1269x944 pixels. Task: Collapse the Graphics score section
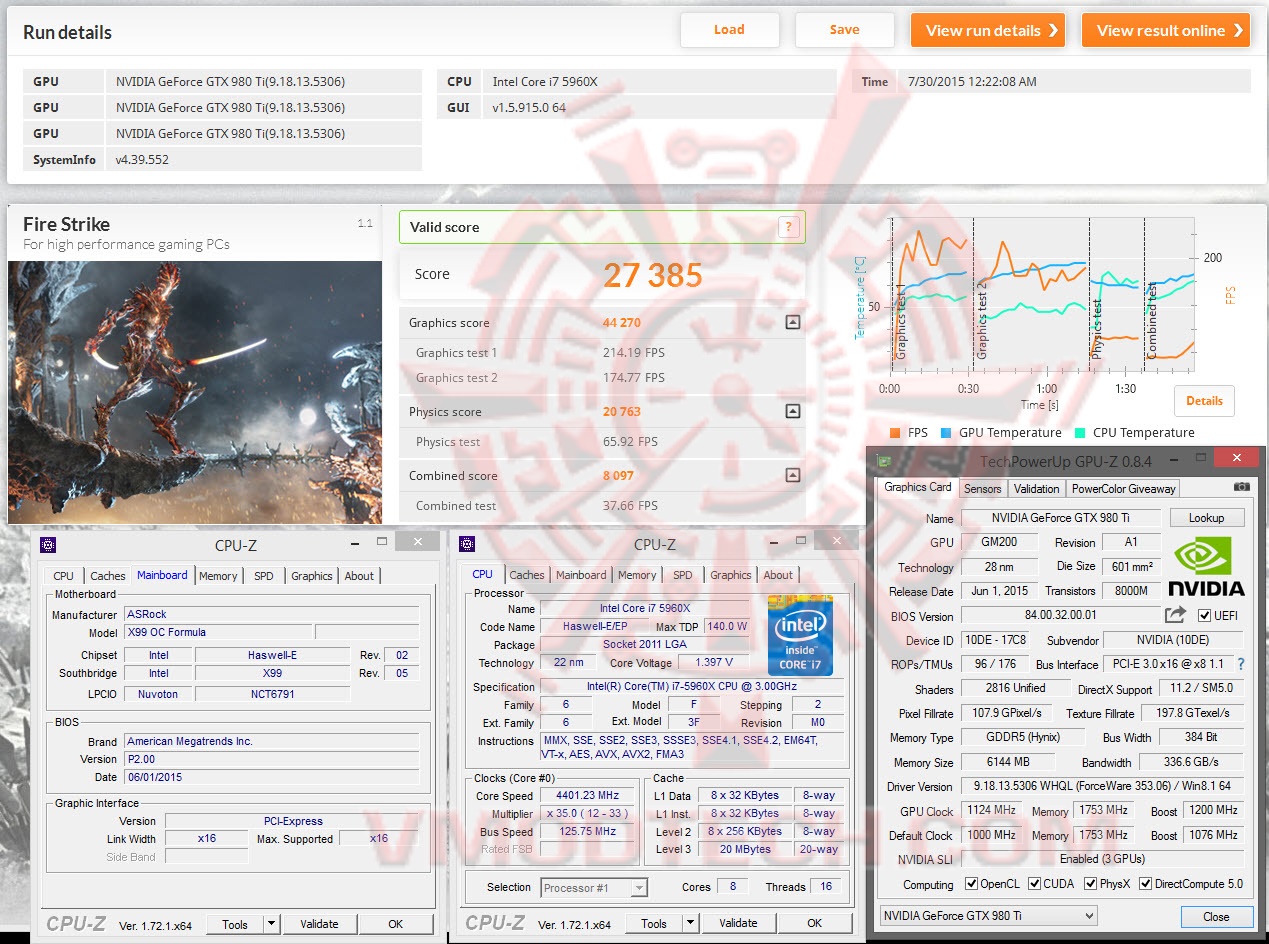point(792,322)
